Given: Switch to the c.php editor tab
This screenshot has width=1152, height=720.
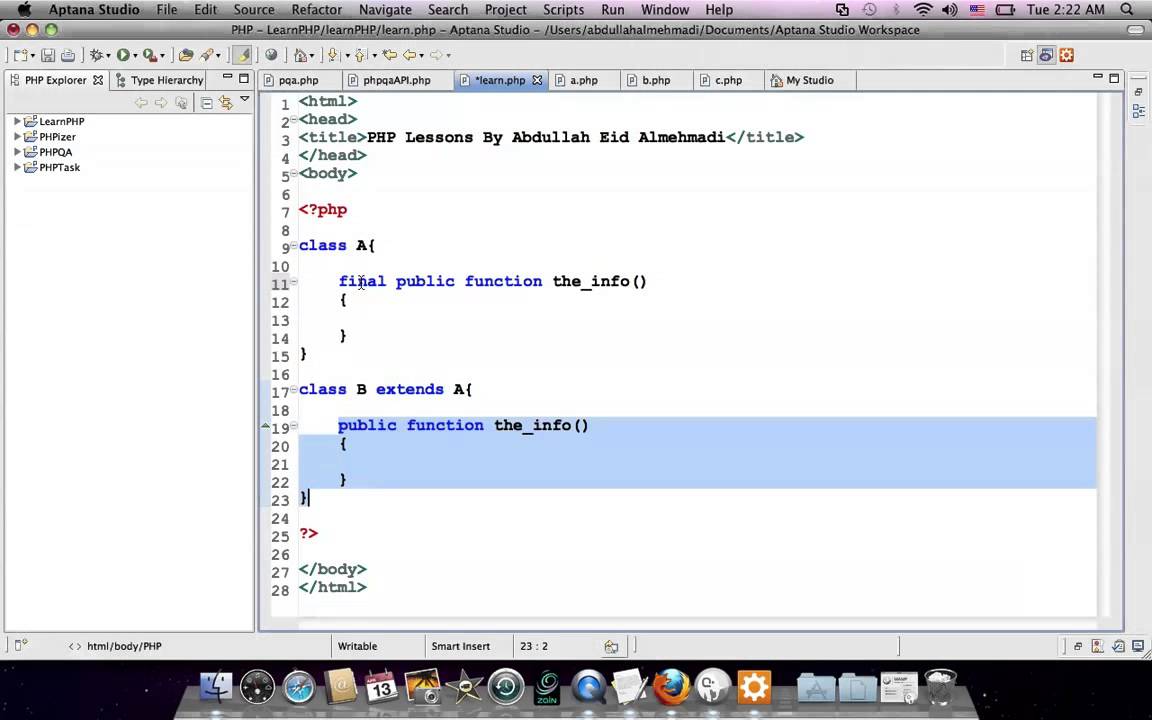Looking at the screenshot, I should click(728, 80).
